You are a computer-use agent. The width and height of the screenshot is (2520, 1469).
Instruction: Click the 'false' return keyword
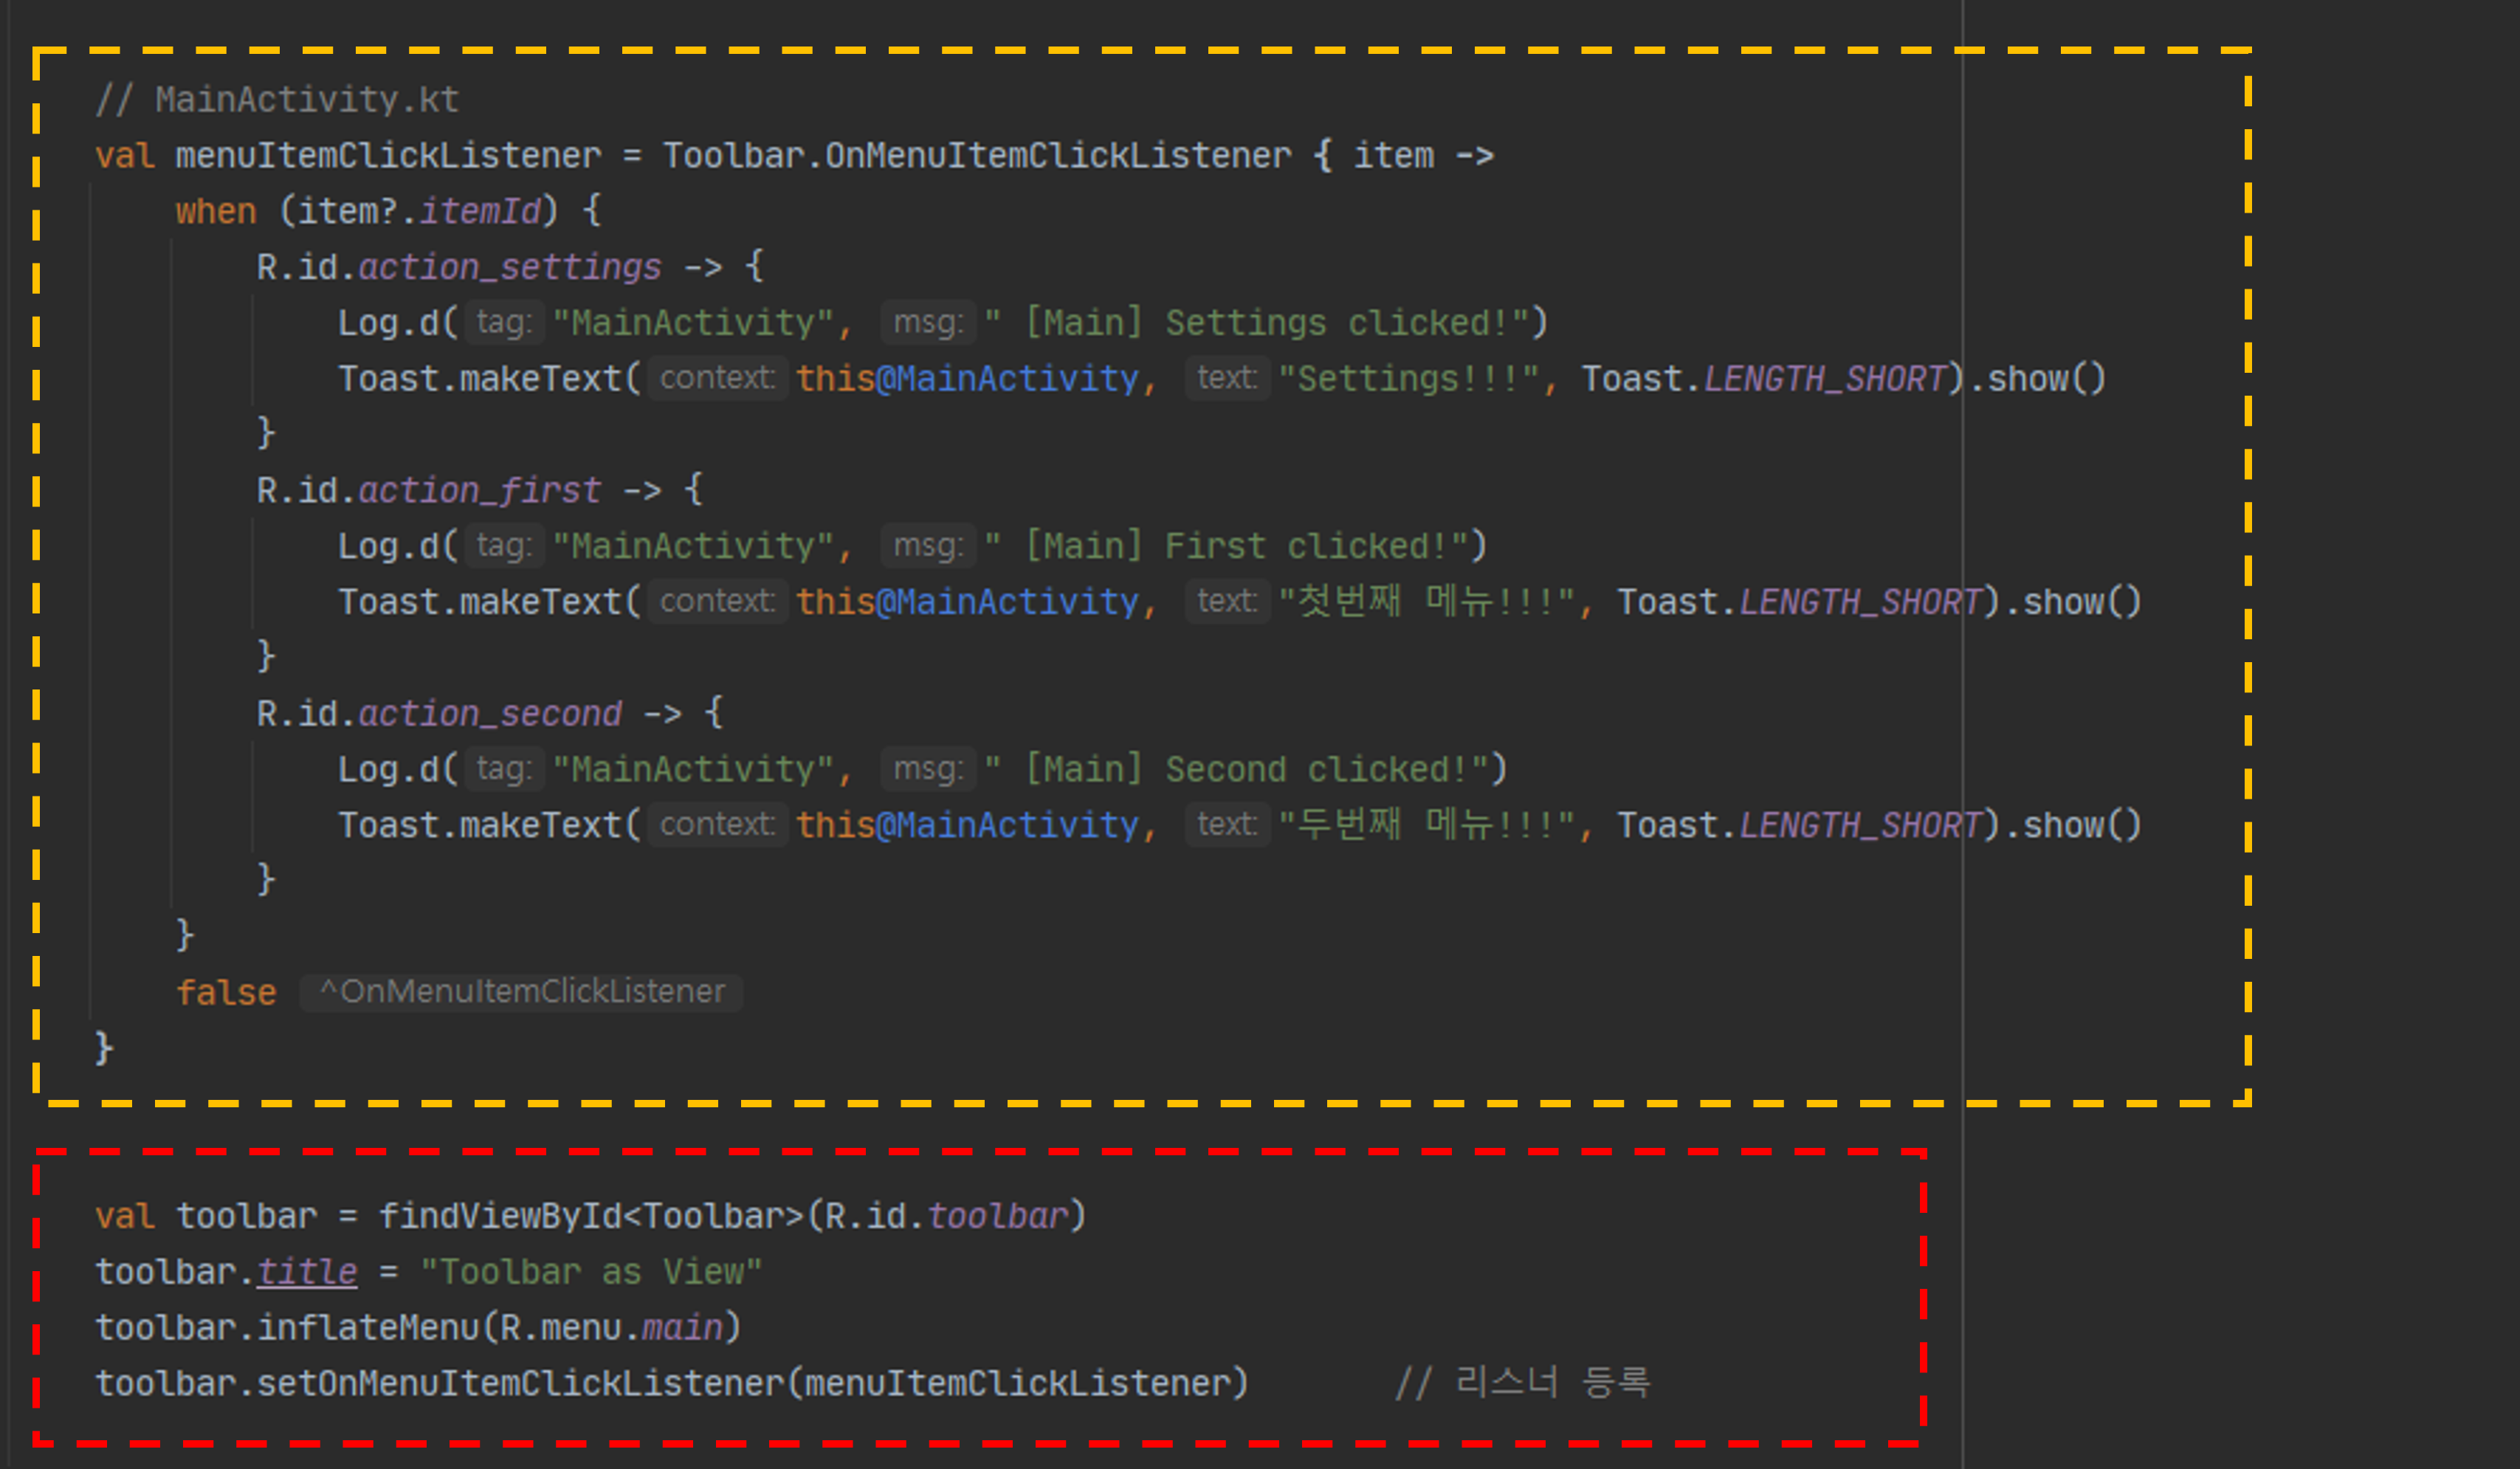pyautogui.click(x=225, y=993)
